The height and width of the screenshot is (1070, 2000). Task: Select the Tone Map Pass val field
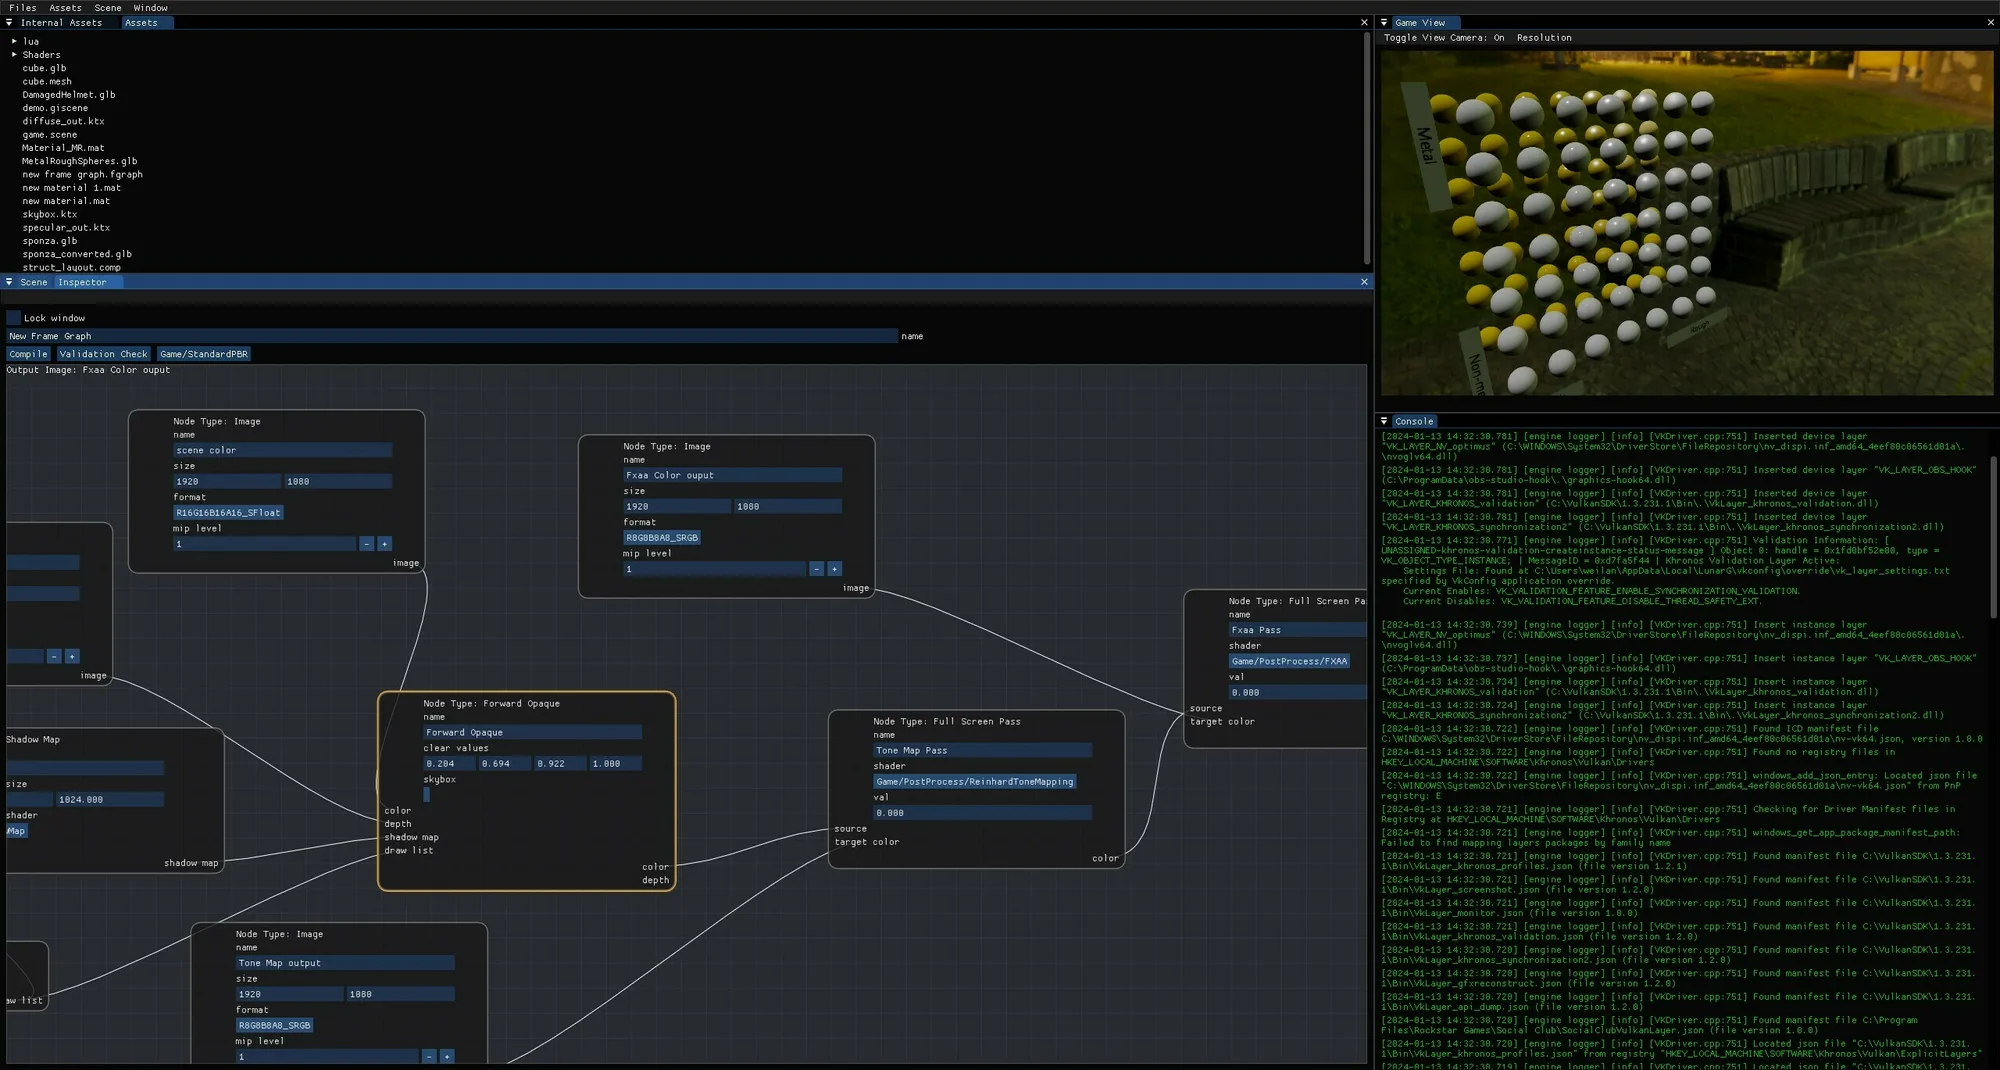click(x=982, y=813)
